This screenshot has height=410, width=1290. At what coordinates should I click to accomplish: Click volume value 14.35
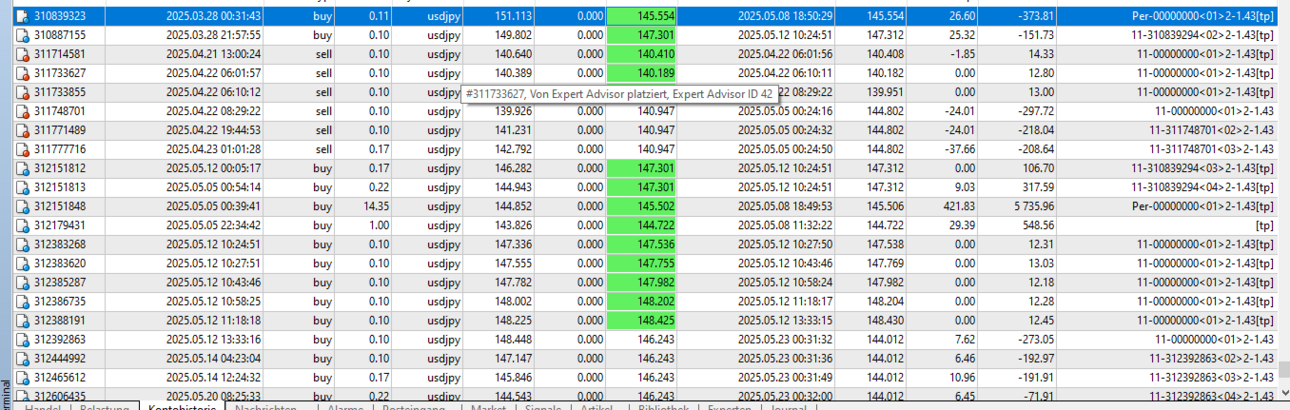[x=375, y=207]
